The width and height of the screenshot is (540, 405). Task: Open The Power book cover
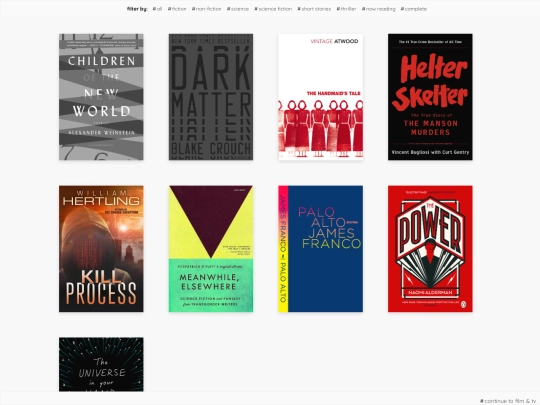click(430, 249)
